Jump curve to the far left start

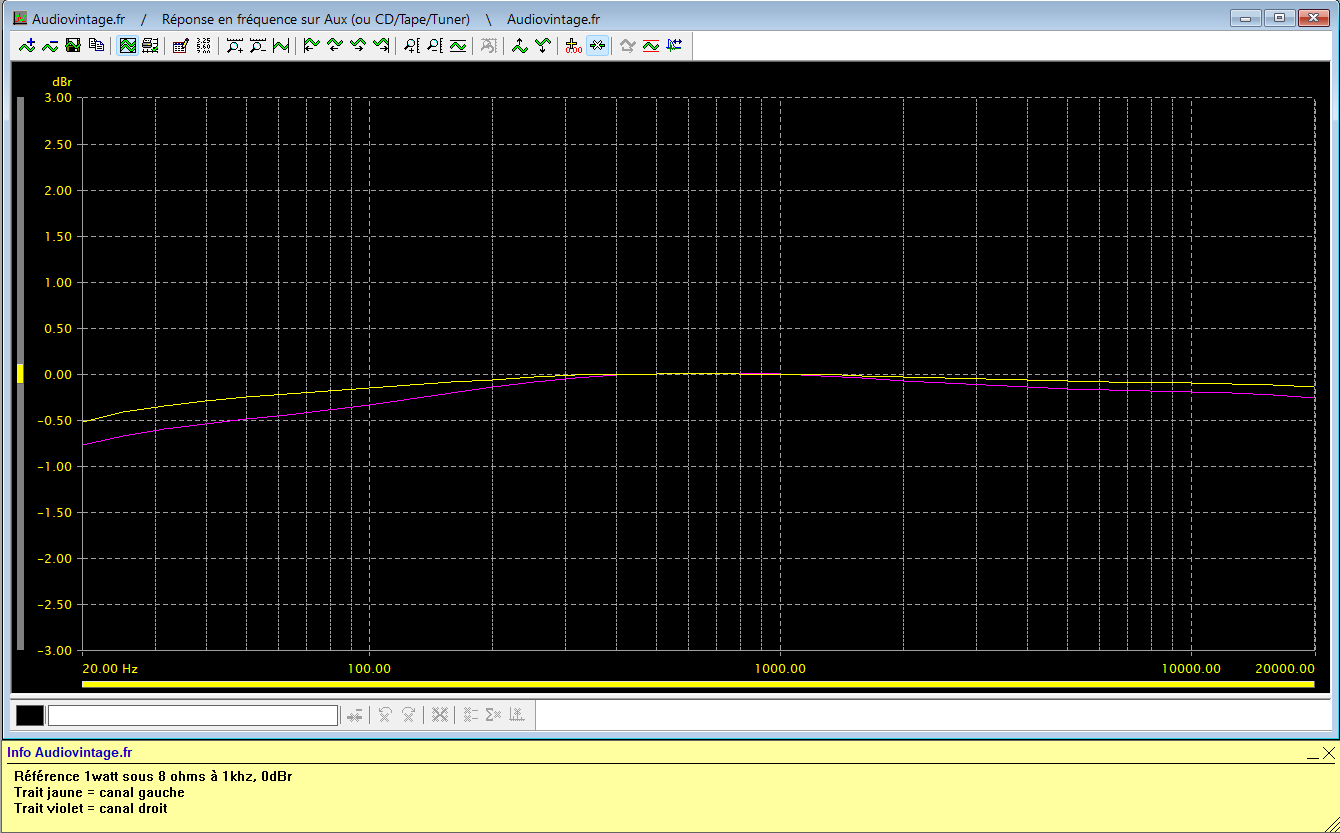coord(311,45)
